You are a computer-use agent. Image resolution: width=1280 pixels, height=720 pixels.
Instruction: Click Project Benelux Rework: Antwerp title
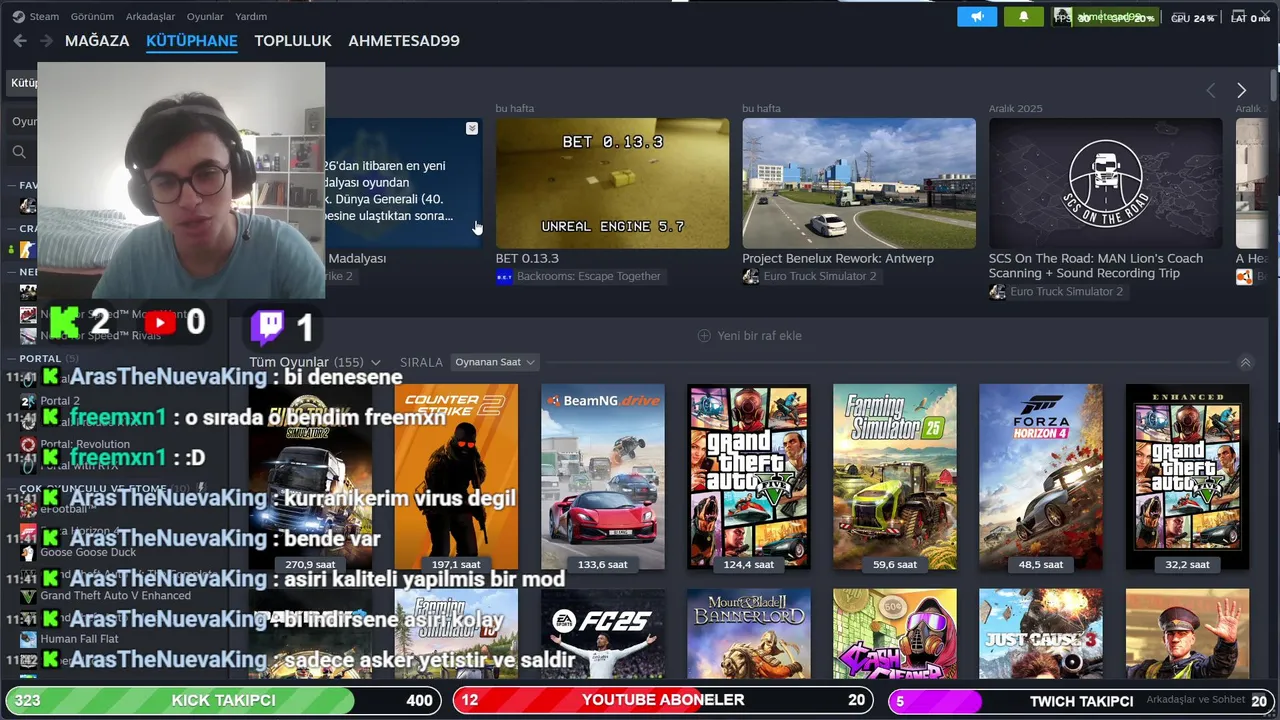click(x=838, y=258)
